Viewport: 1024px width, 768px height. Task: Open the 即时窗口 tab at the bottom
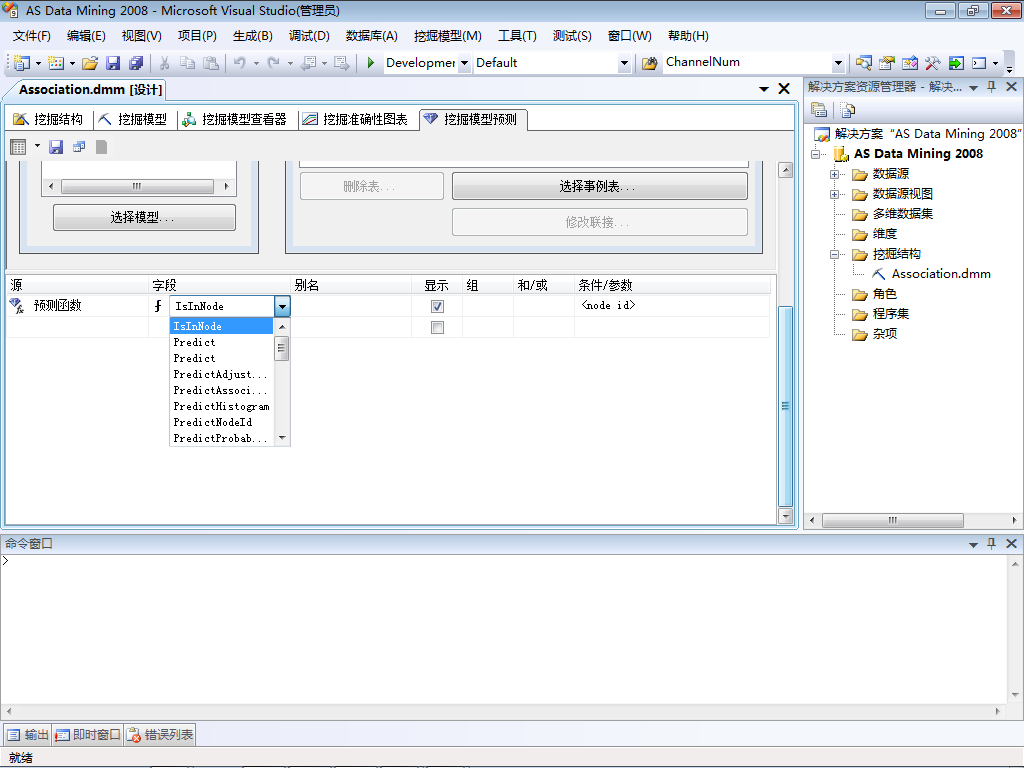point(88,735)
